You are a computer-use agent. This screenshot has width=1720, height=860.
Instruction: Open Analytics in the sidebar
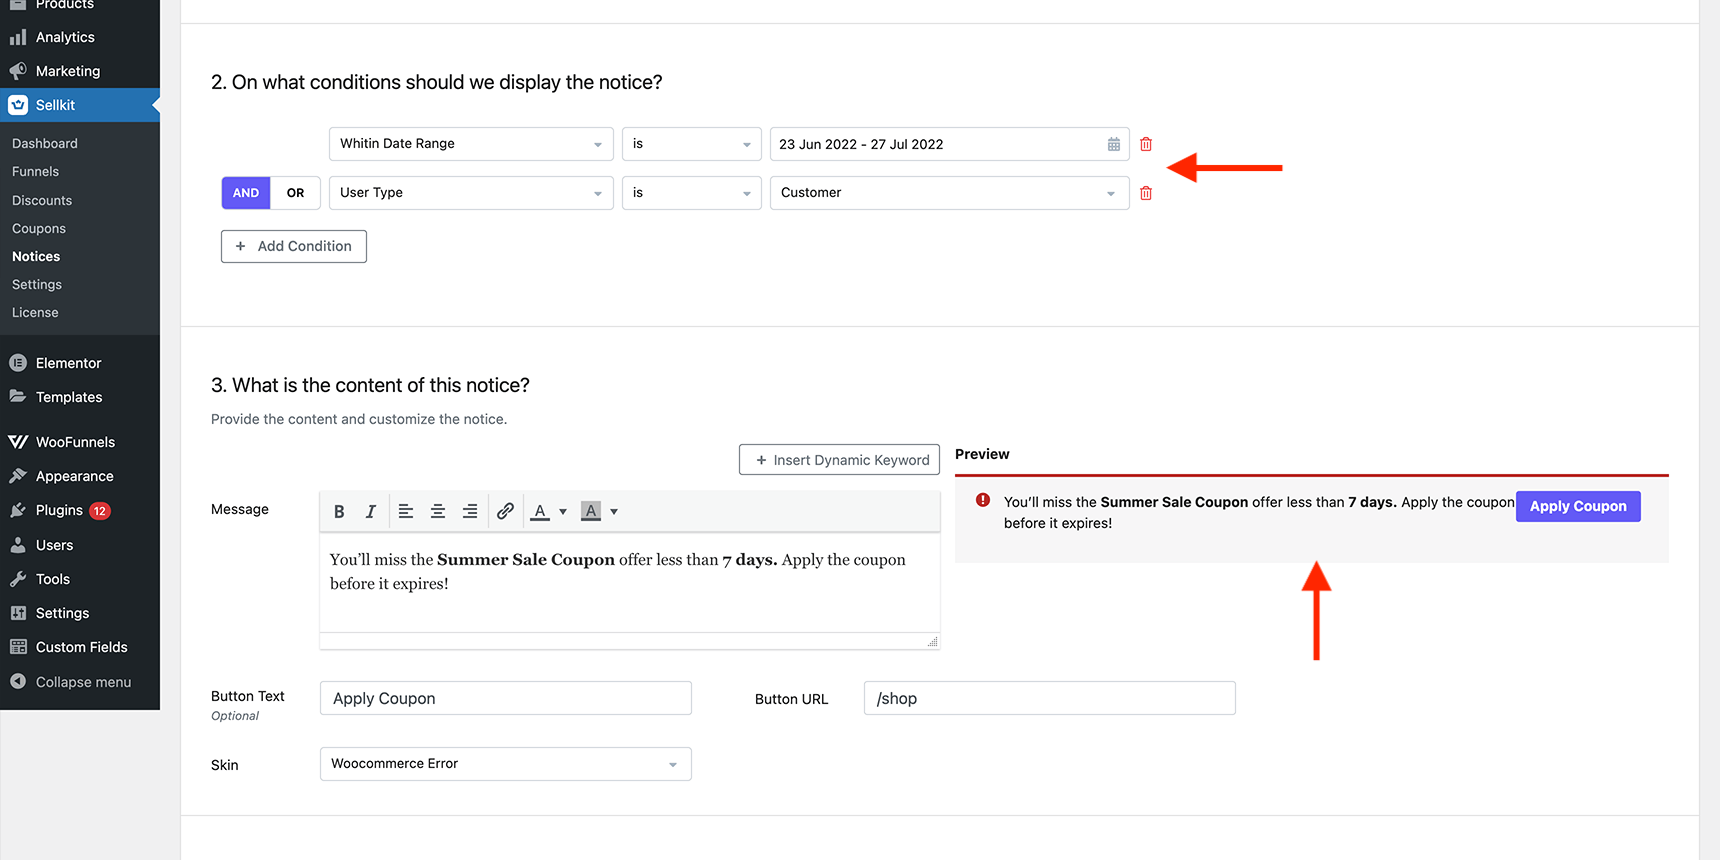pos(80,37)
